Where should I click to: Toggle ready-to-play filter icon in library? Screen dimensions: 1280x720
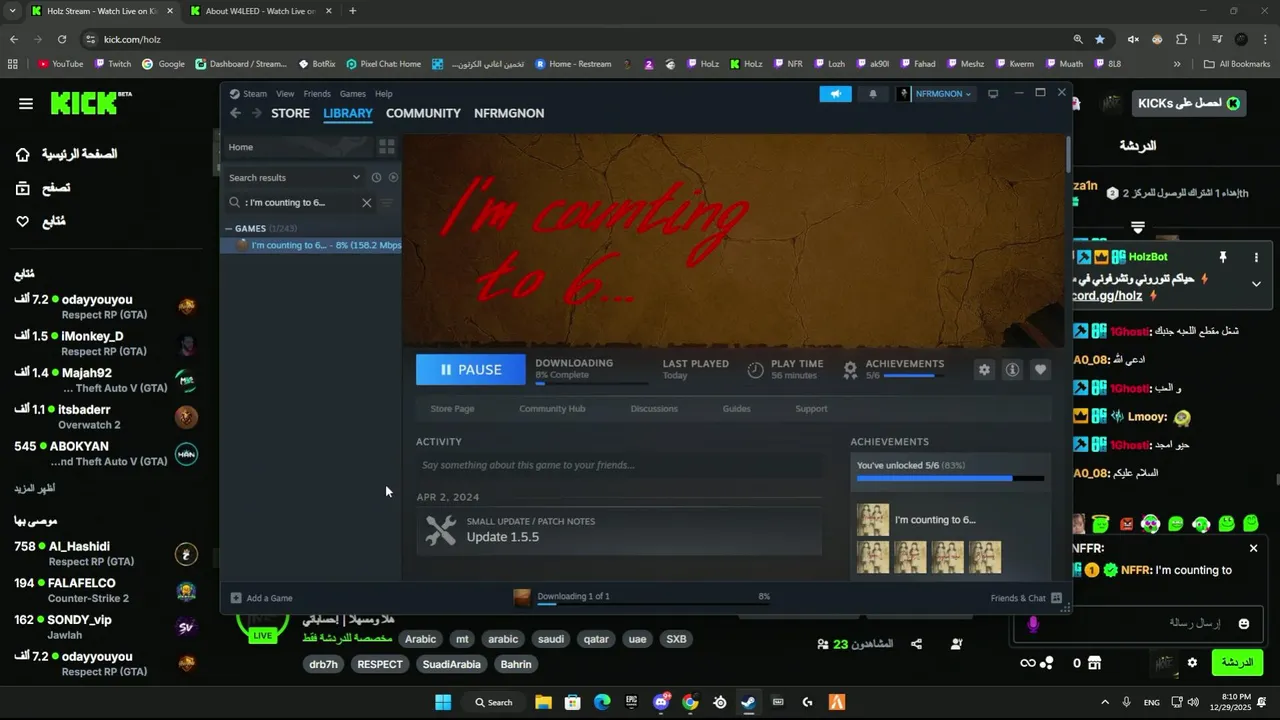393,177
